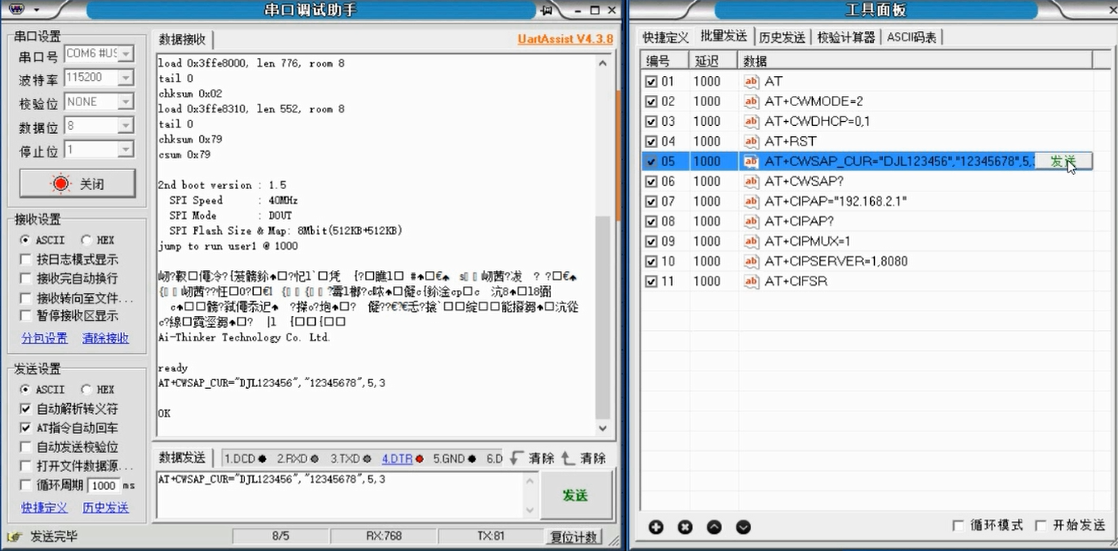Click the ab icon of the AT+CWSAP? row
The height and width of the screenshot is (551, 1118).
[752, 181]
